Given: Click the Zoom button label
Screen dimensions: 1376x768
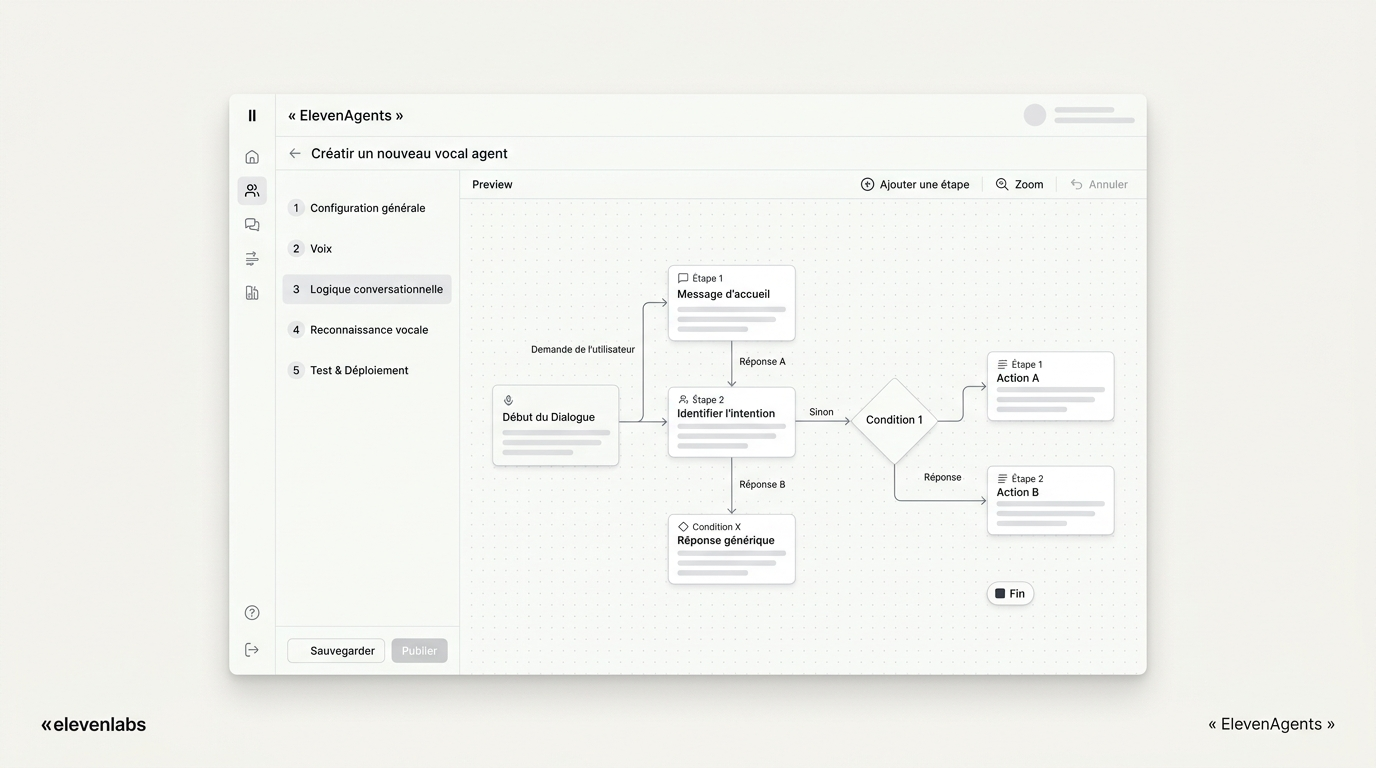Looking at the screenshot, I should [1029, 185].
